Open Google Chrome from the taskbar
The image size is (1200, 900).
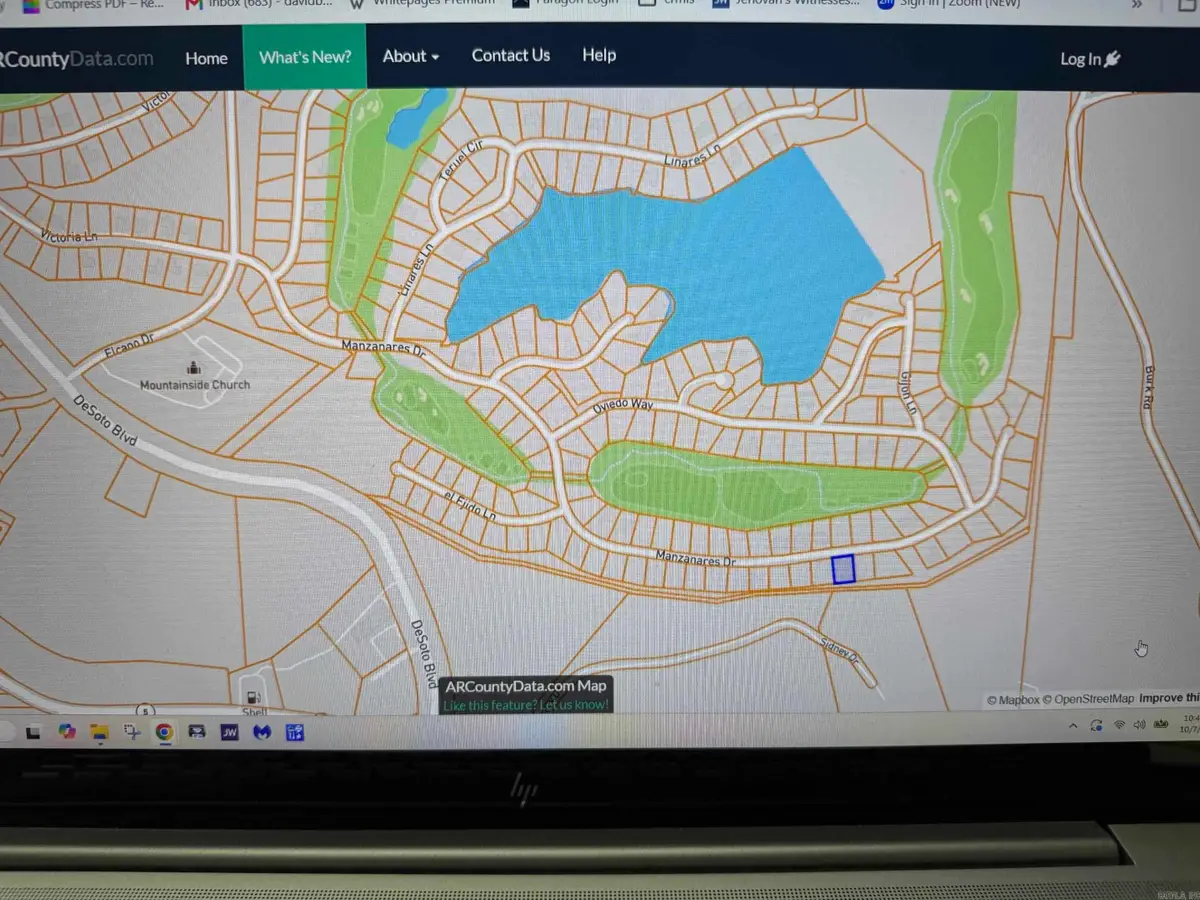click(x=164, y=731)
